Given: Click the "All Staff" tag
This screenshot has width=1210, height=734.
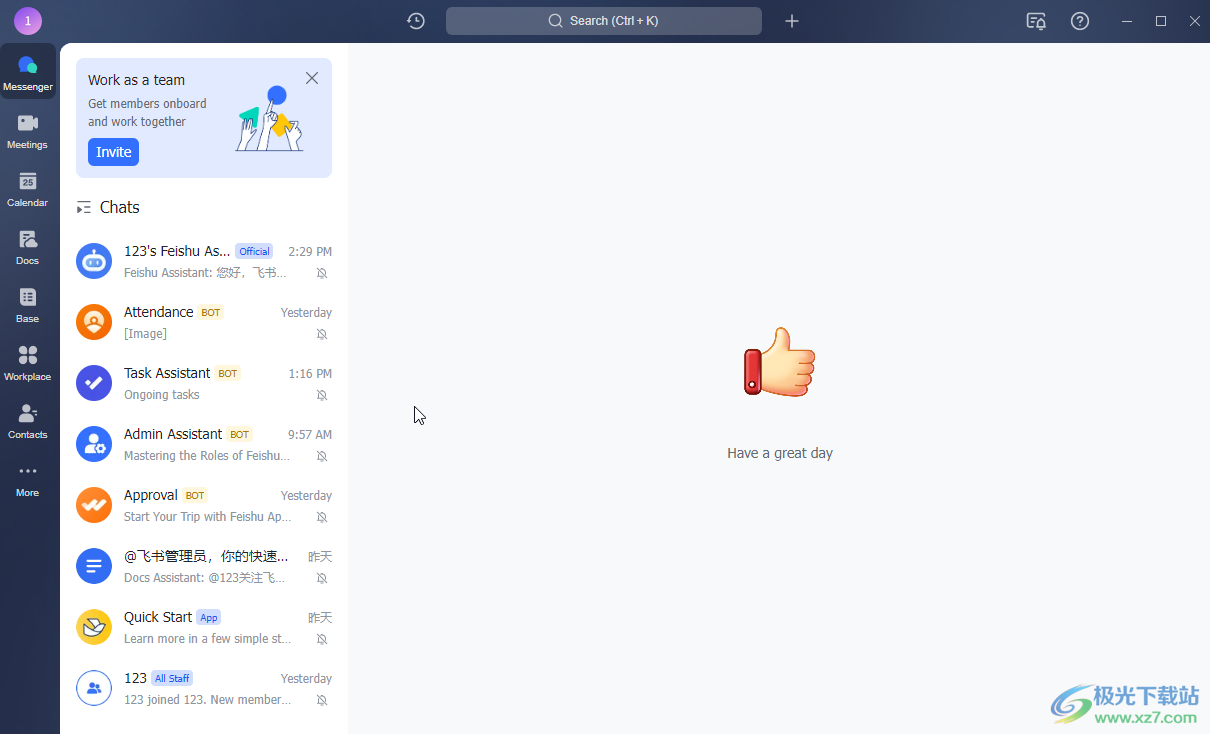Looking at the screenshot, I should pos(172,678).
